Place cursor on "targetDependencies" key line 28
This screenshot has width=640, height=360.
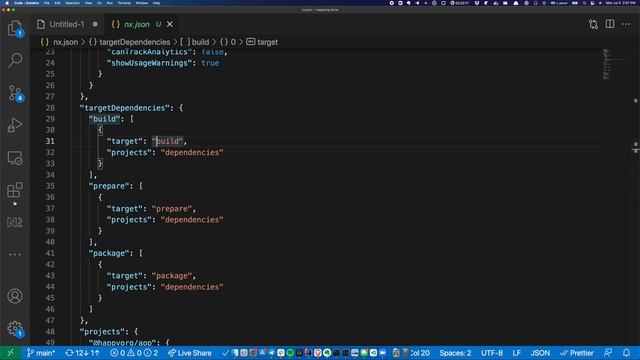point(124,108)
